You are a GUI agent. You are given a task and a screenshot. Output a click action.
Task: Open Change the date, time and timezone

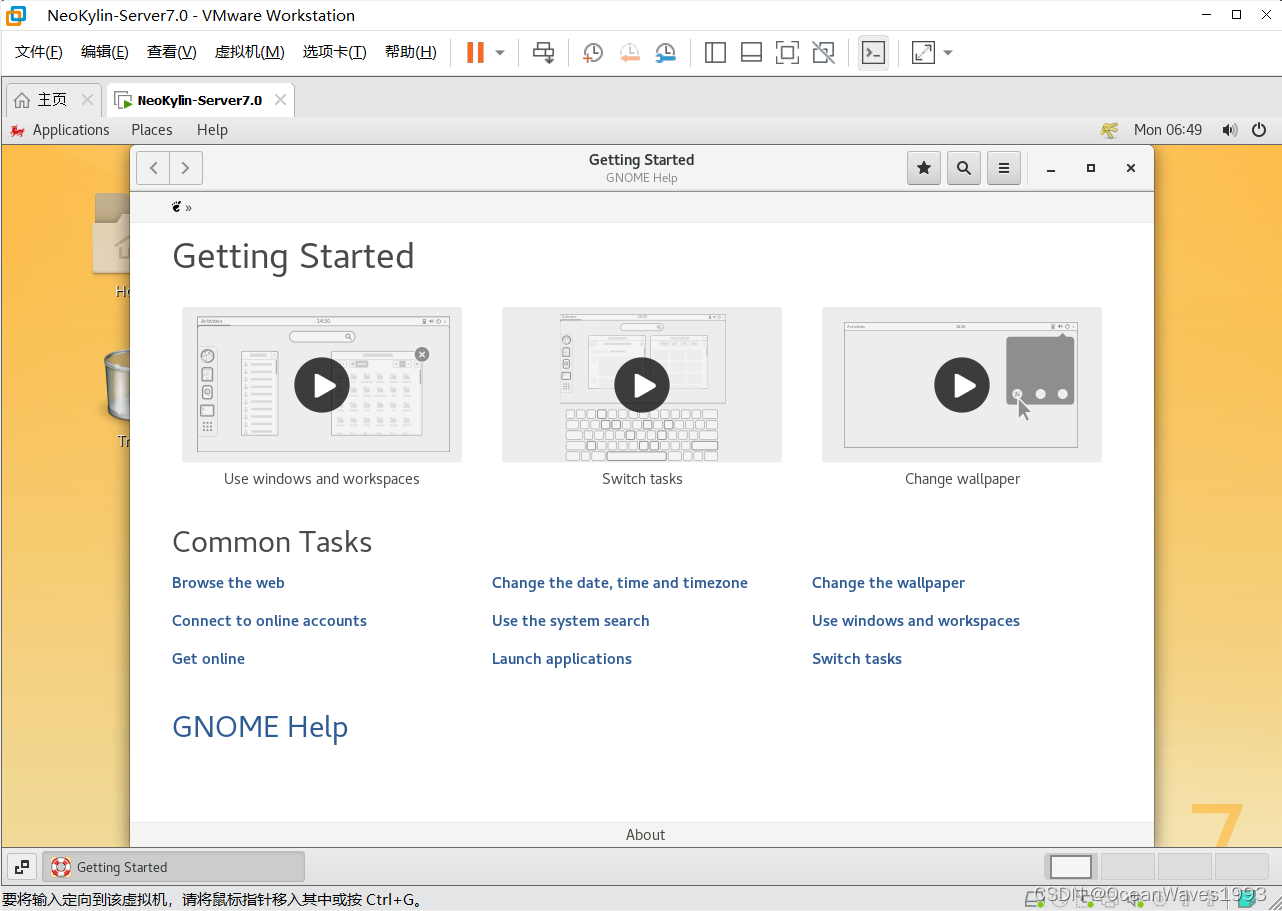tap(620, 583)
